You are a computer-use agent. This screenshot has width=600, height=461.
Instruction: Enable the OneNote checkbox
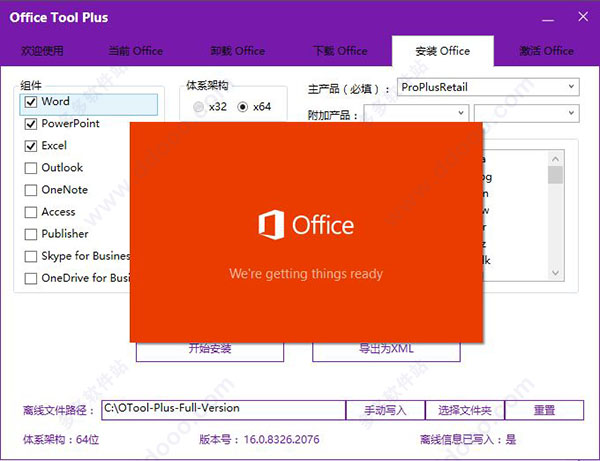(31, 190)
